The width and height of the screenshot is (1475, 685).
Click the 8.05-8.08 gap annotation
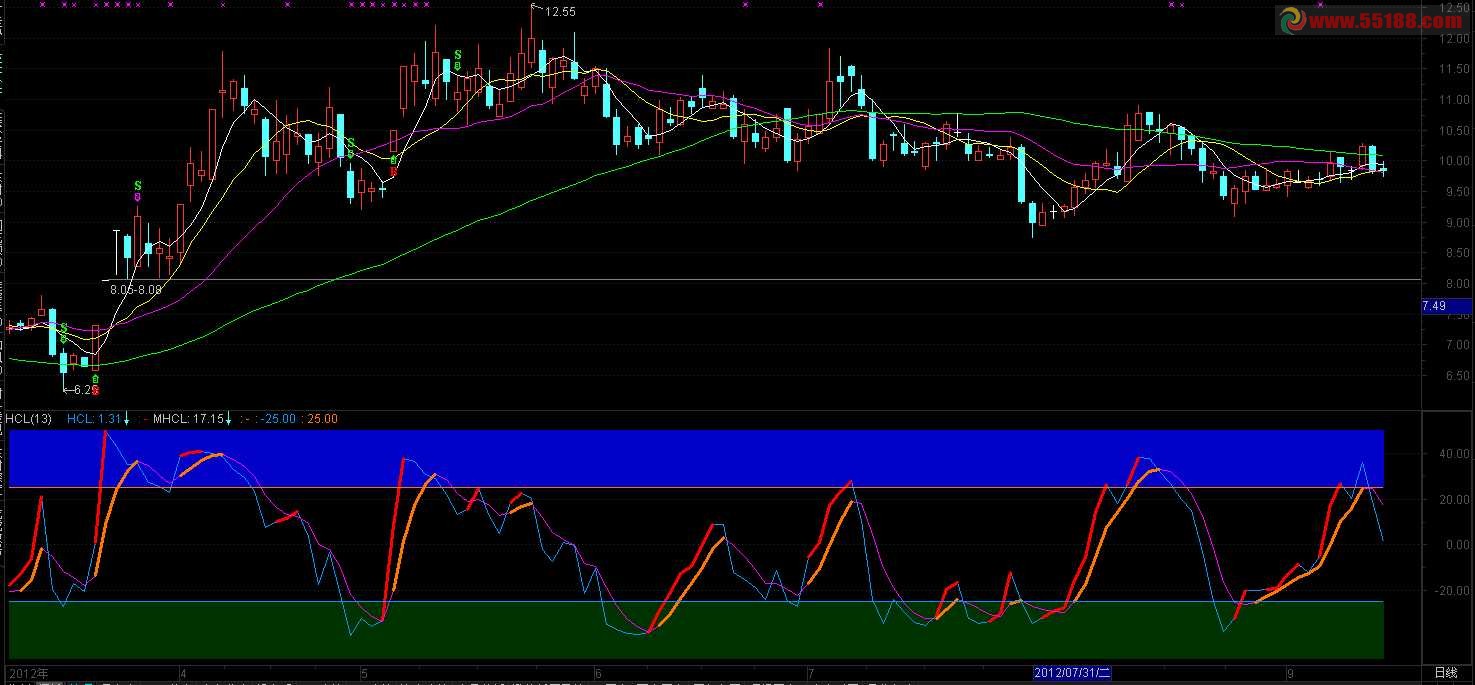pyautogui.click(x=136, y=289)
